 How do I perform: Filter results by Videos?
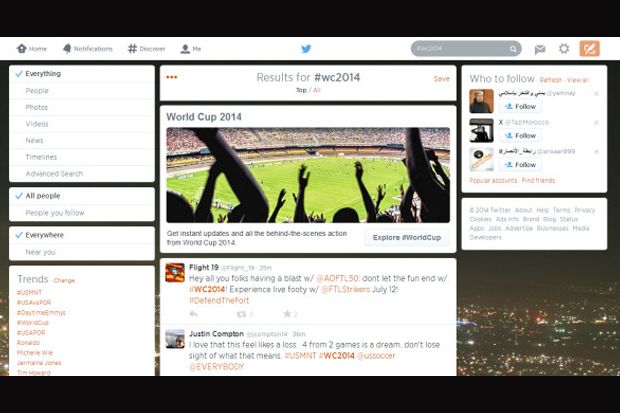coord(82,124)
